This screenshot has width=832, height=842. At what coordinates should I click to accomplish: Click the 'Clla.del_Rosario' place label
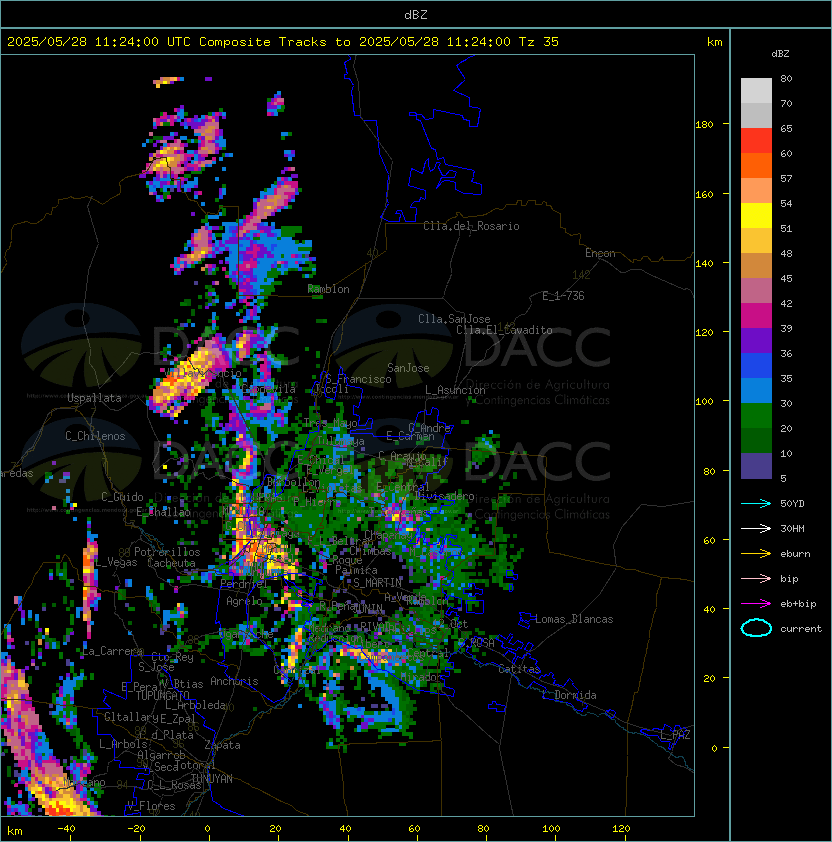click(471, 226)
